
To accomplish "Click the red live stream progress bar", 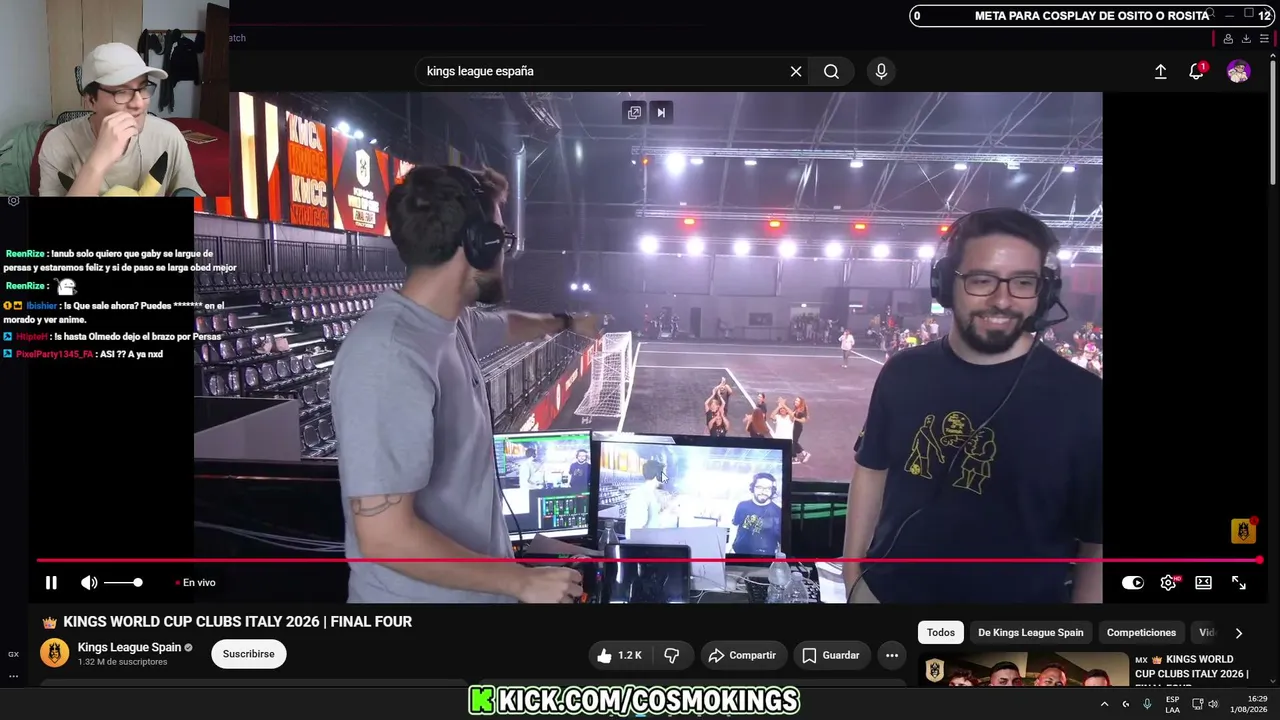I will pyautogui.click(x=650, y=560).
